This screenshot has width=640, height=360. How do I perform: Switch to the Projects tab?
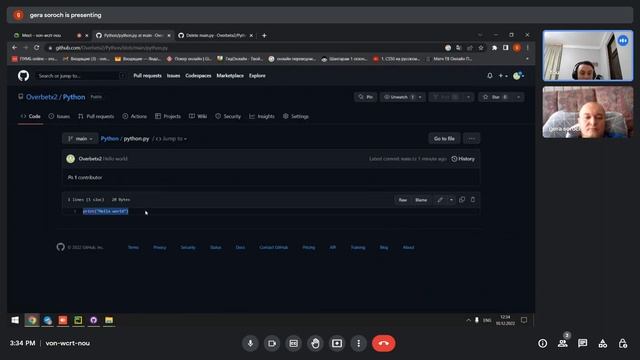pos(168,116)
